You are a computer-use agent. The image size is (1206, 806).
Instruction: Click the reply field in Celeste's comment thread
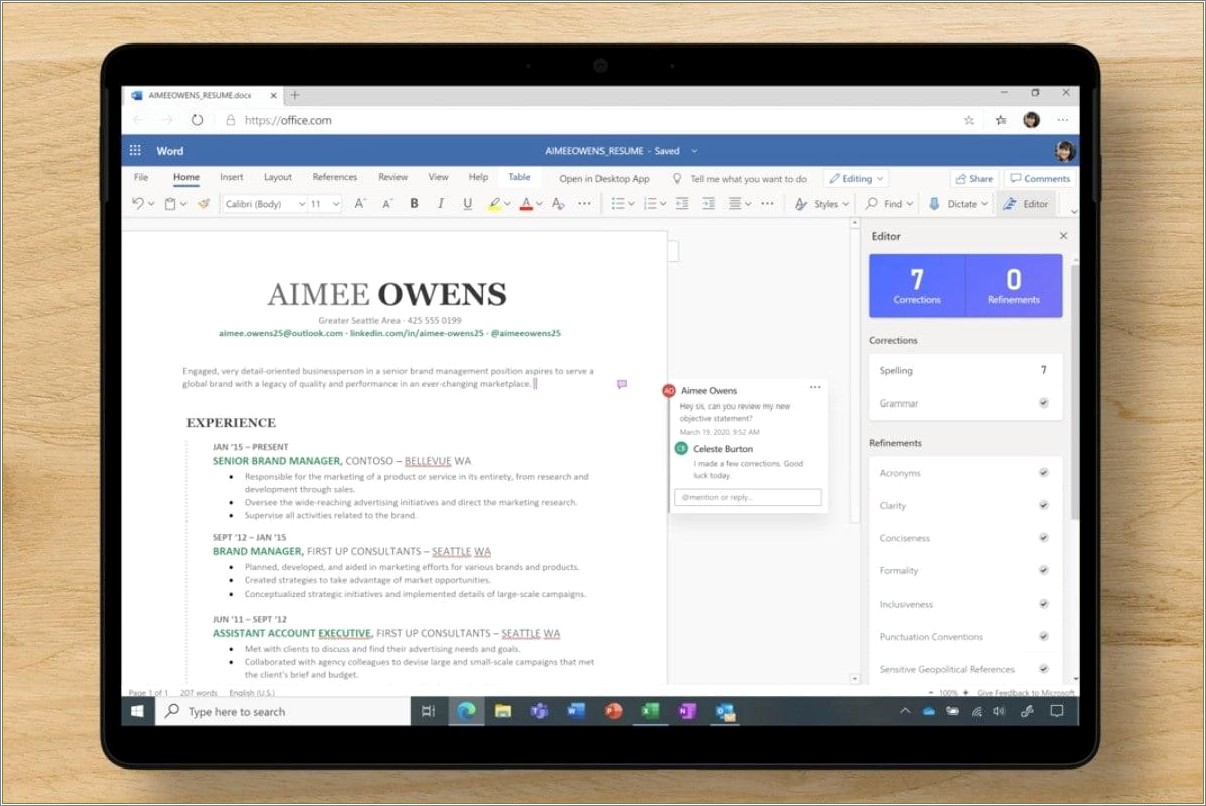747,497
